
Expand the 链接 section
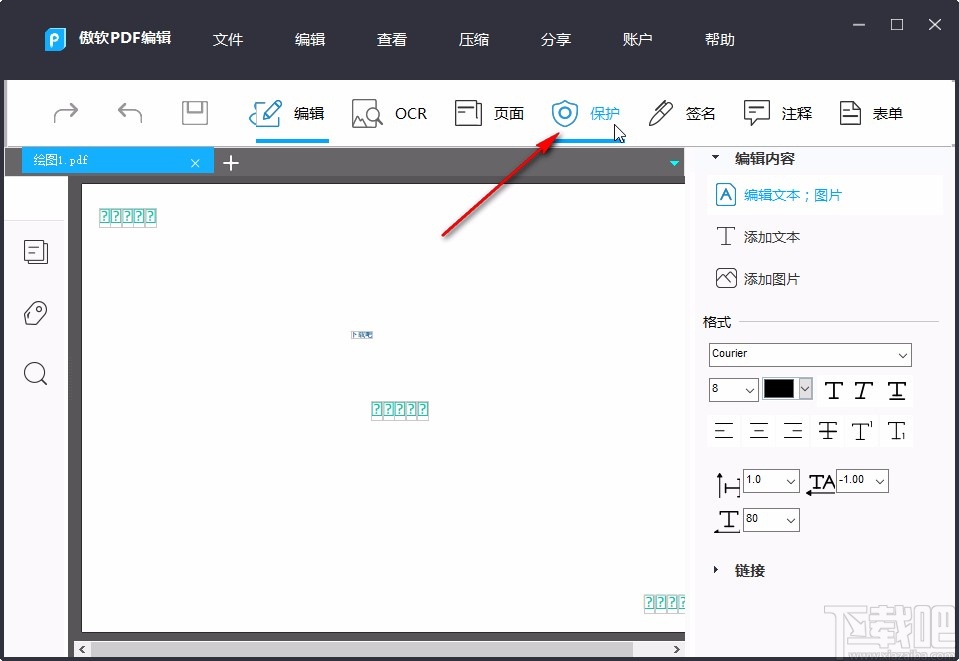[715, 570]
